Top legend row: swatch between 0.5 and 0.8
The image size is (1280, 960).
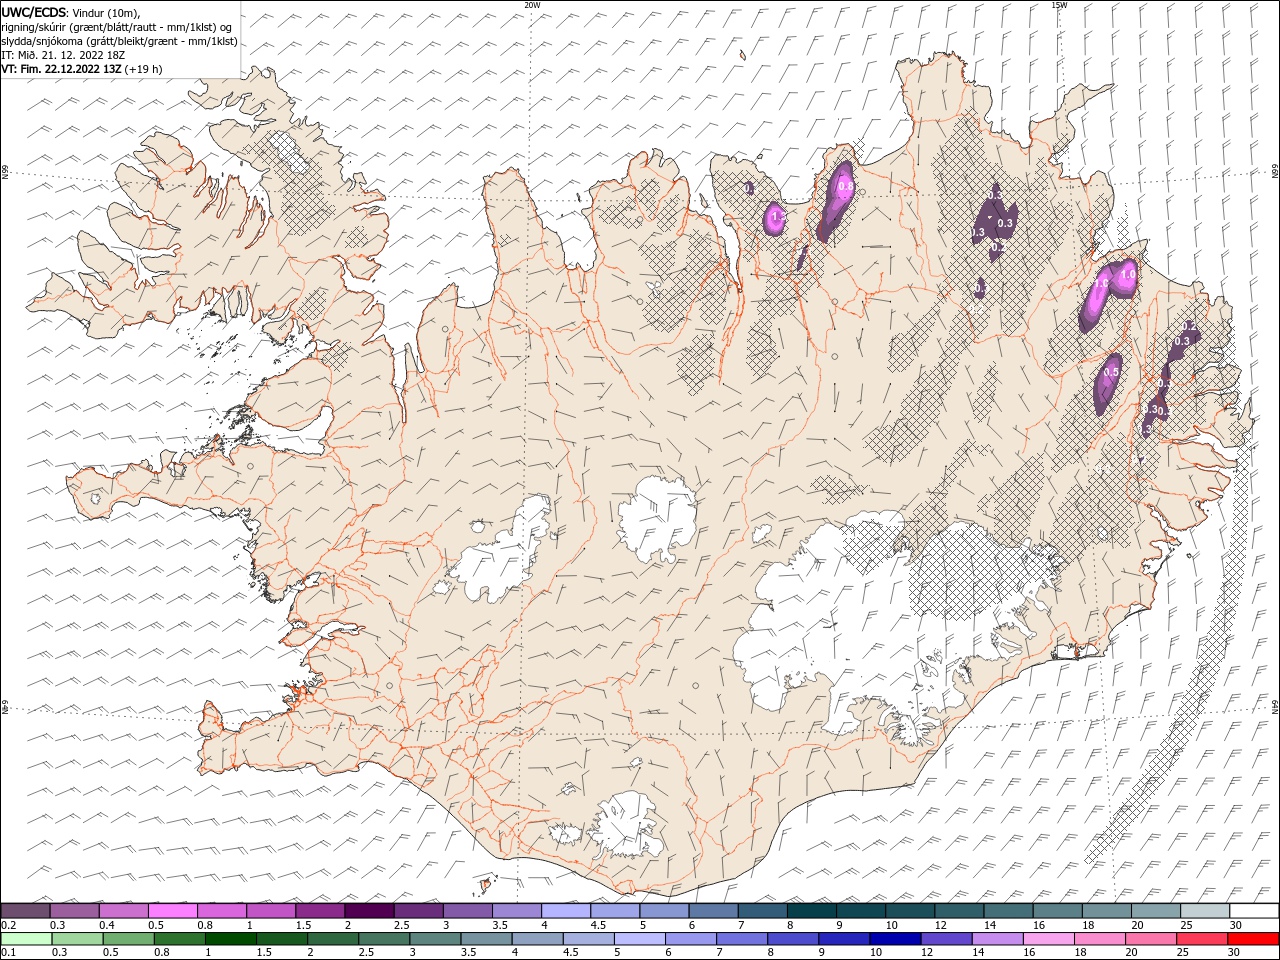pyautogui.click(x=174, y=910)
